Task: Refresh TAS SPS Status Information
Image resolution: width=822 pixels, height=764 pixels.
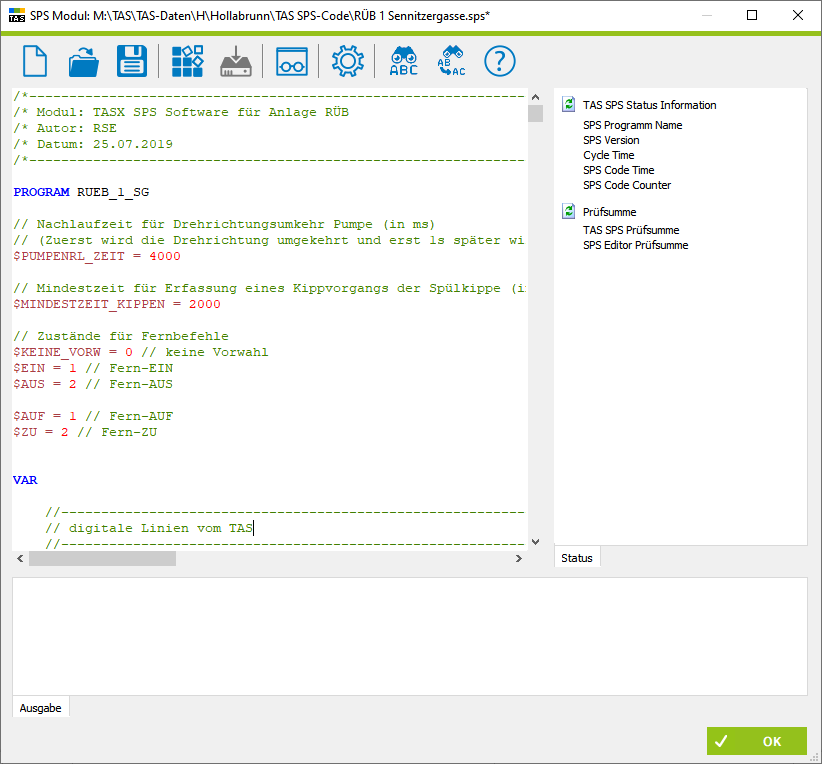Action: pos(569,104)
